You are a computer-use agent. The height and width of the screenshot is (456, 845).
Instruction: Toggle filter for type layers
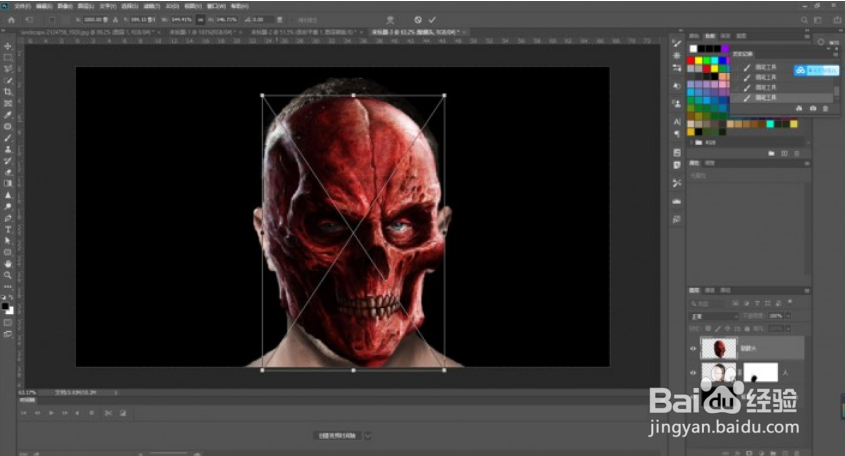[x=757, y=303]
